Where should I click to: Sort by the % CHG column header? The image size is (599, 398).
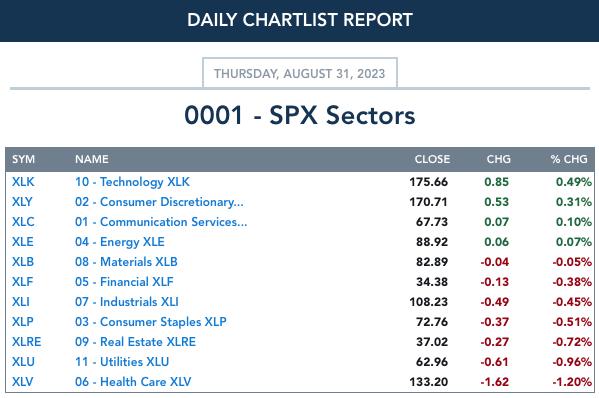tap(569, 159)
